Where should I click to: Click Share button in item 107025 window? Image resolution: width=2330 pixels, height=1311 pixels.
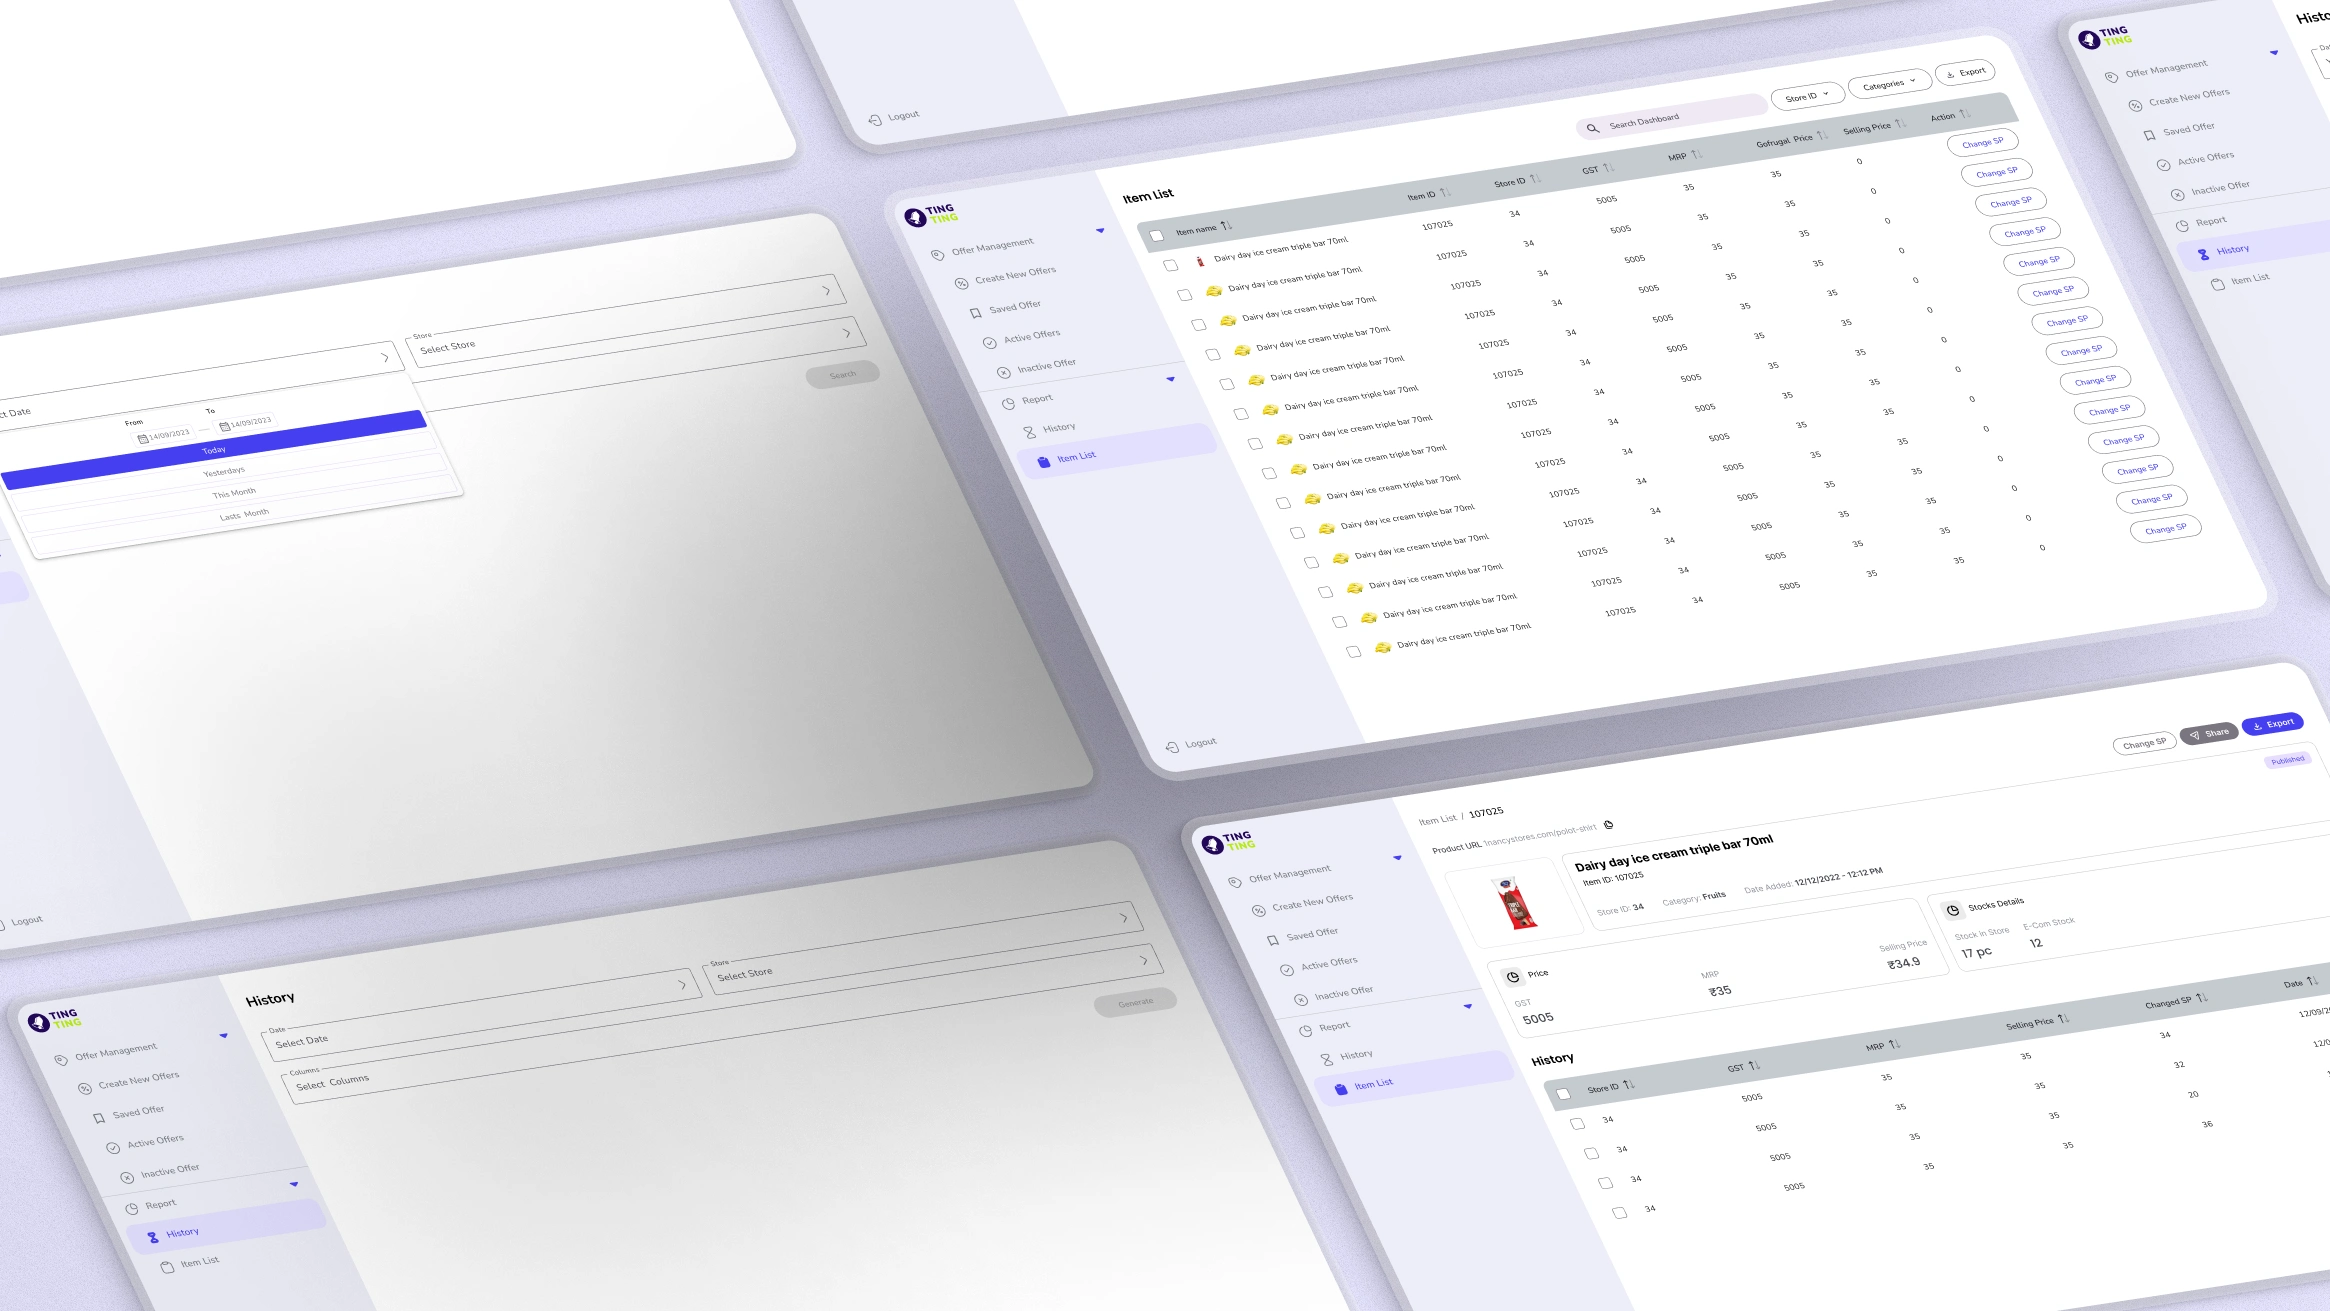[2208, 733]
